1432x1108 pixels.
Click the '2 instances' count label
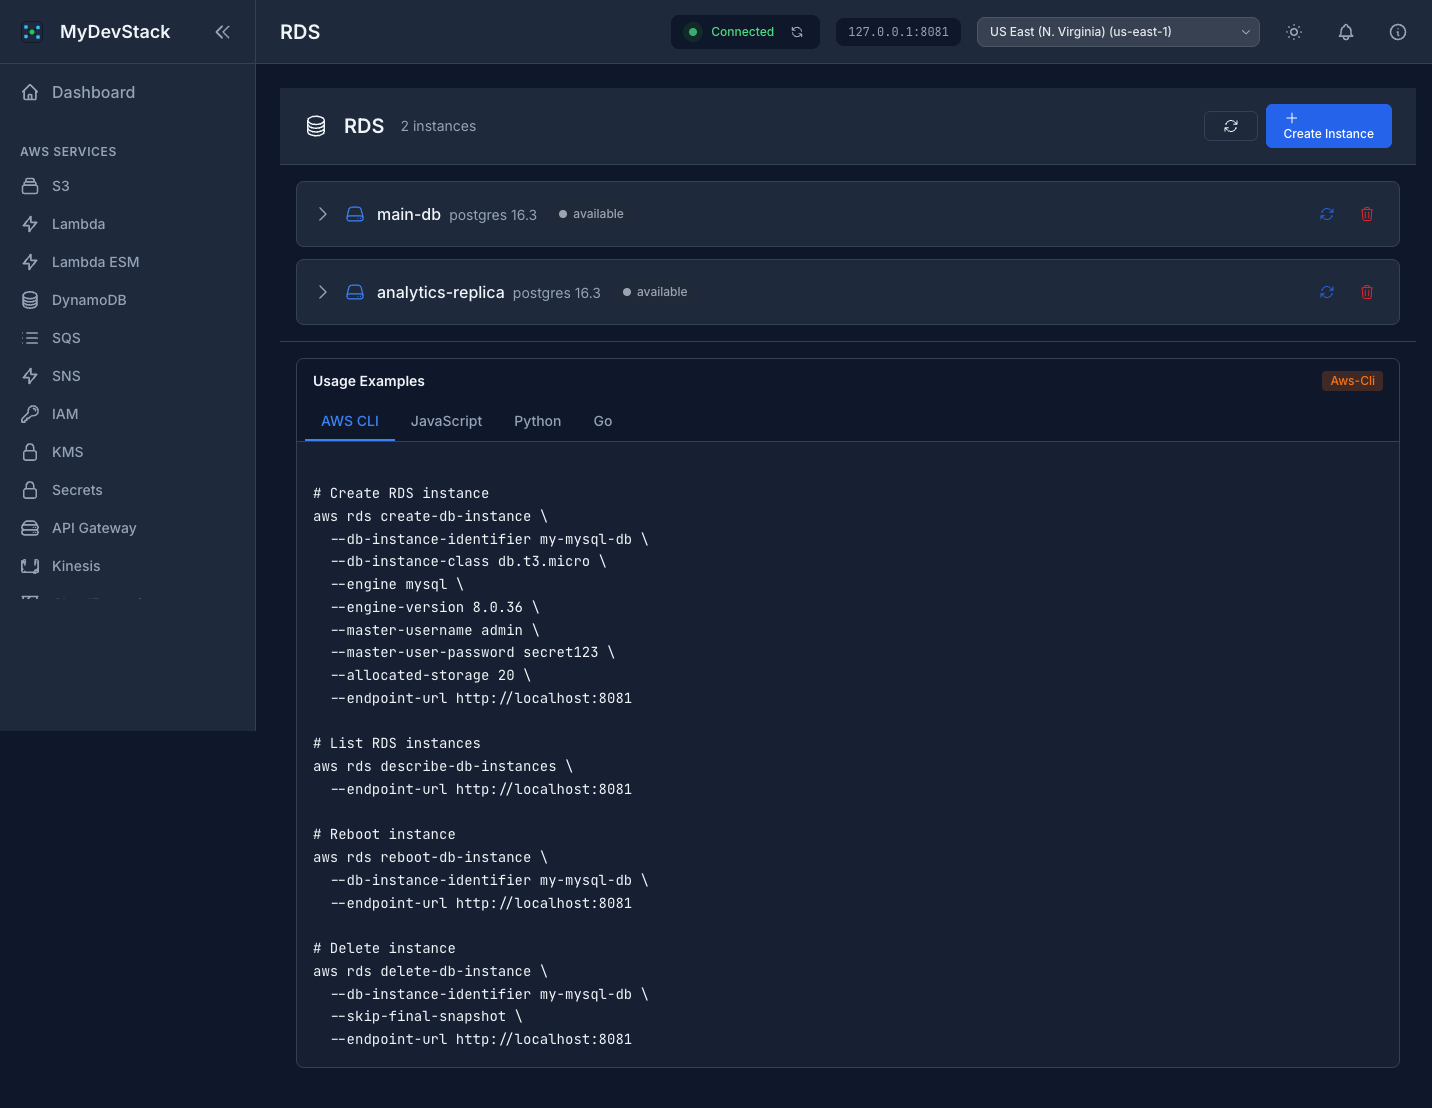click(x=438, y=126)
